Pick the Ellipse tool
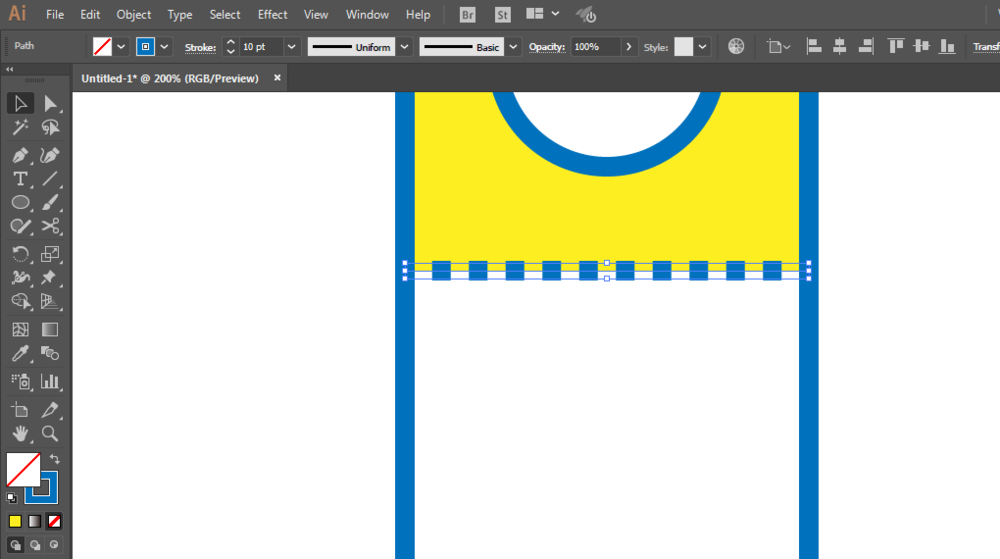The height and width of the screenshot is (559, 1000). pos(20,203)
